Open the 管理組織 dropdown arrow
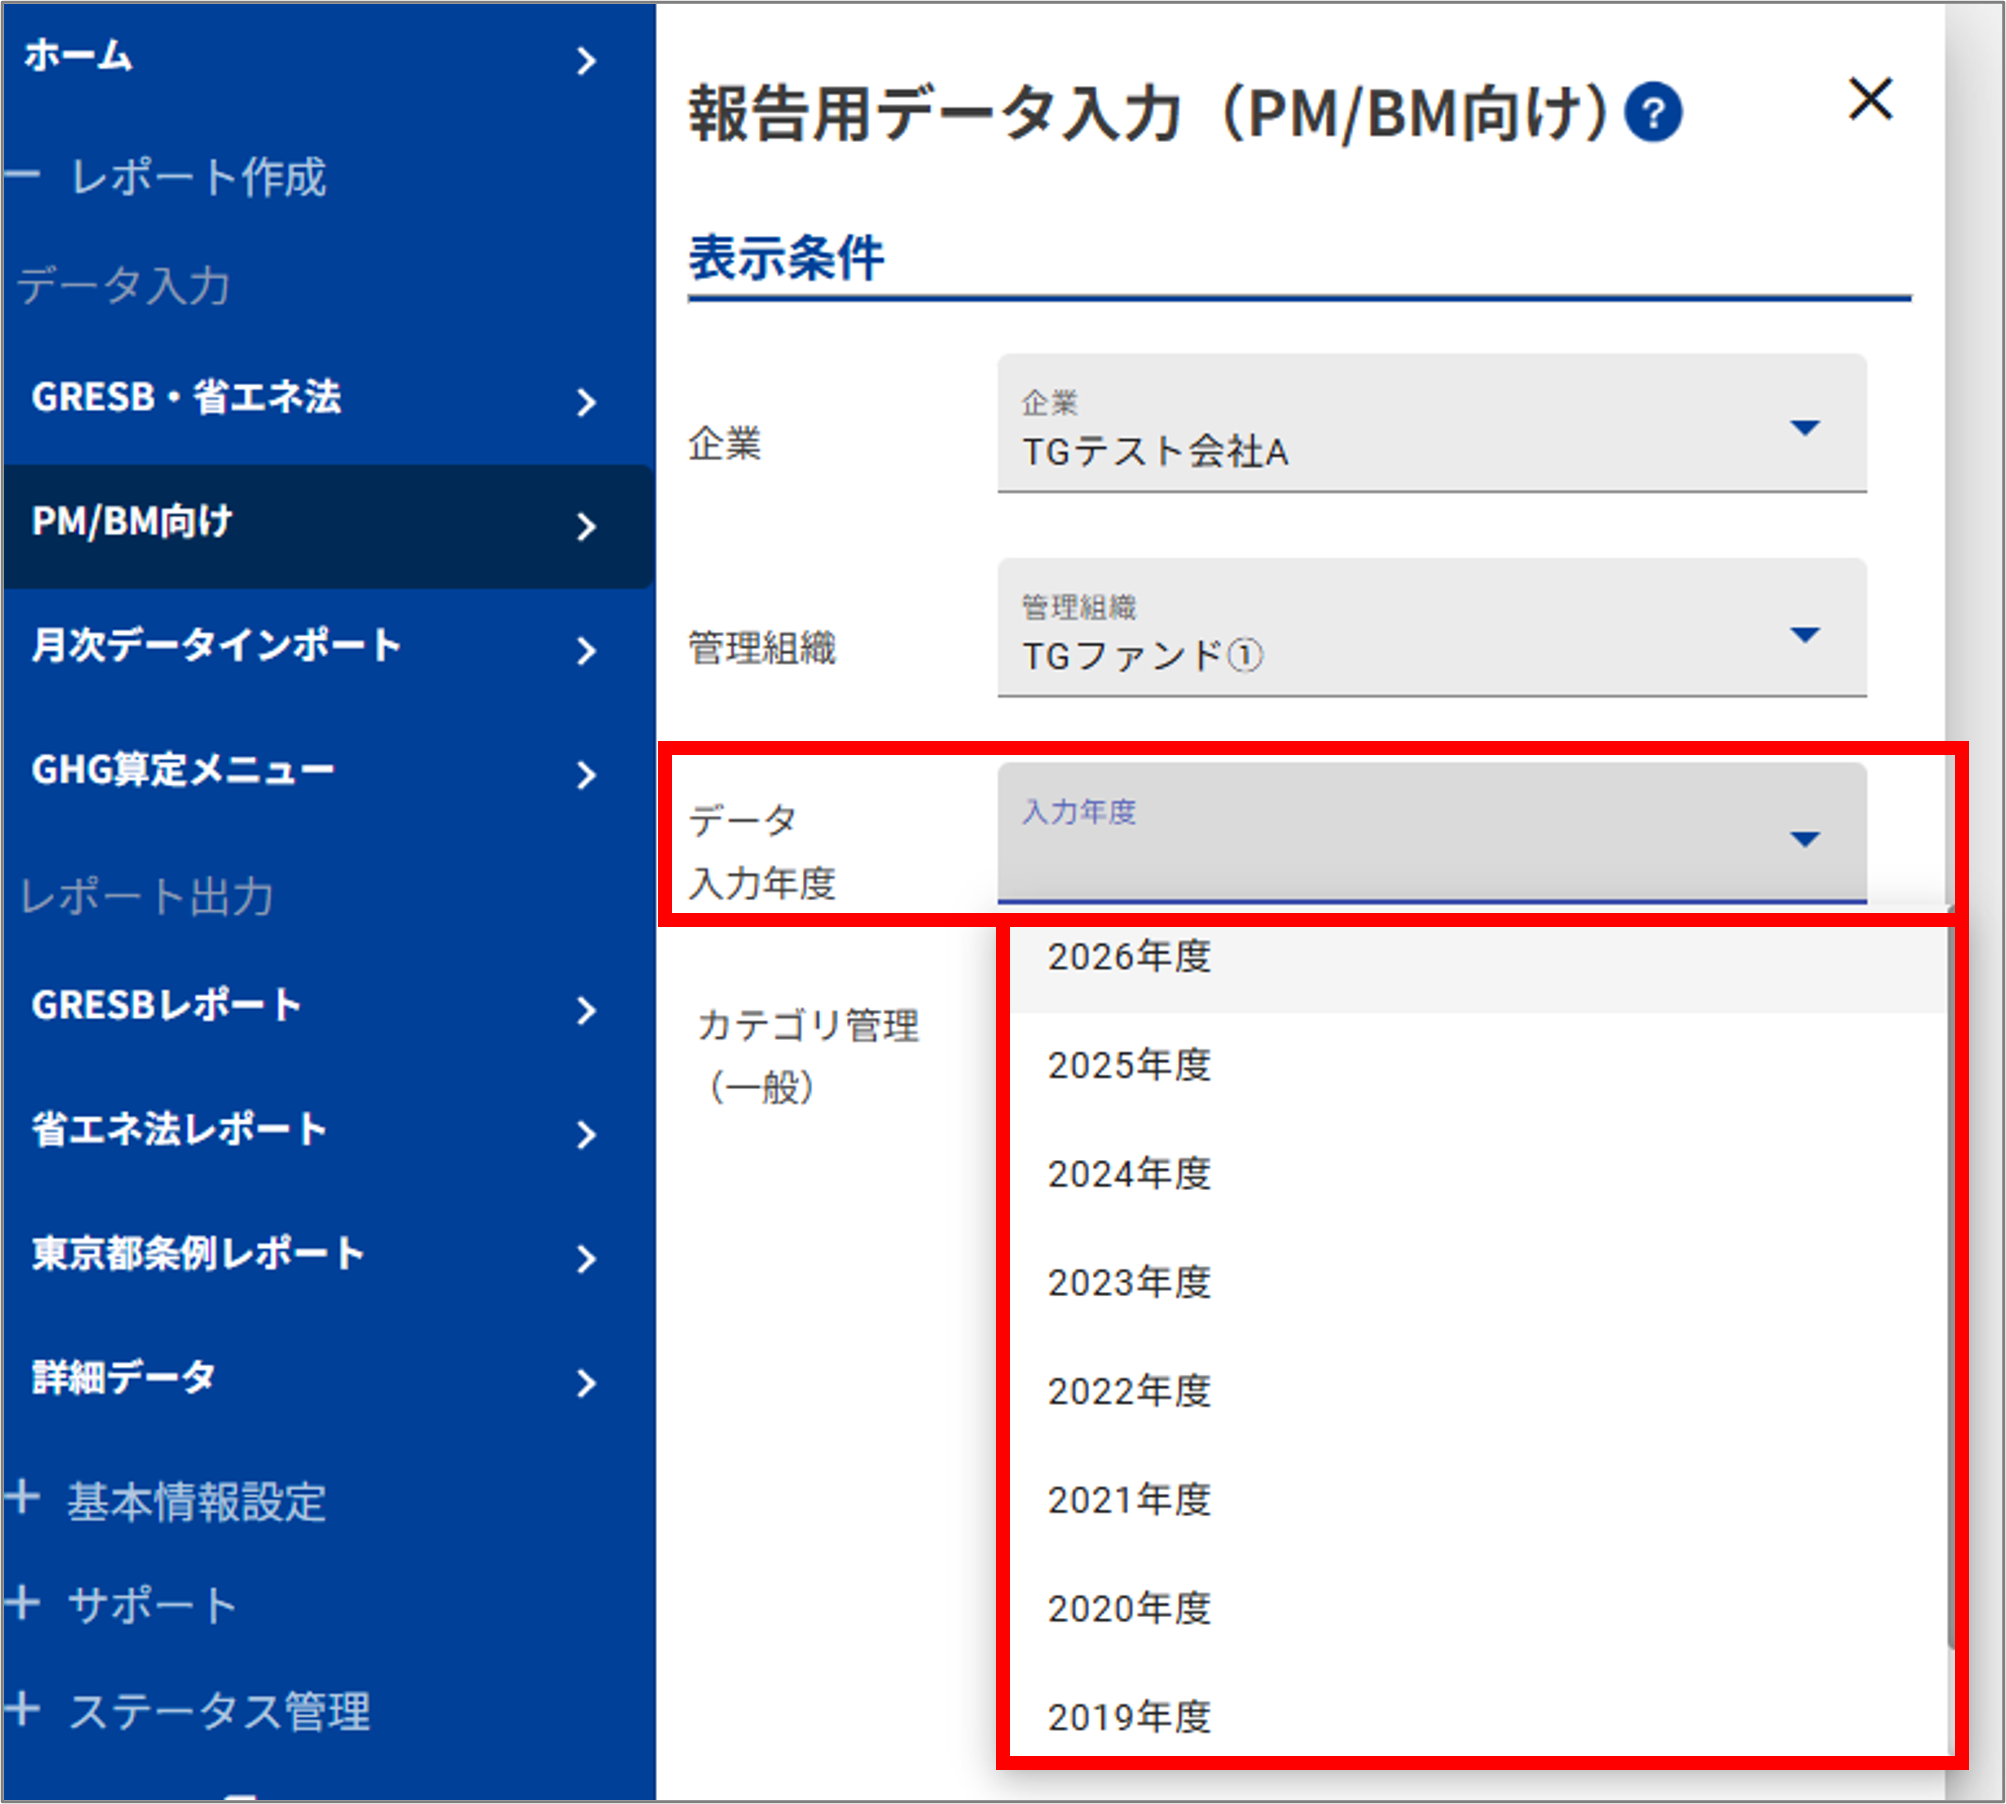Image resolution: width=2006 pixels, height=1804 pixels. click(x=1804, y=634)
